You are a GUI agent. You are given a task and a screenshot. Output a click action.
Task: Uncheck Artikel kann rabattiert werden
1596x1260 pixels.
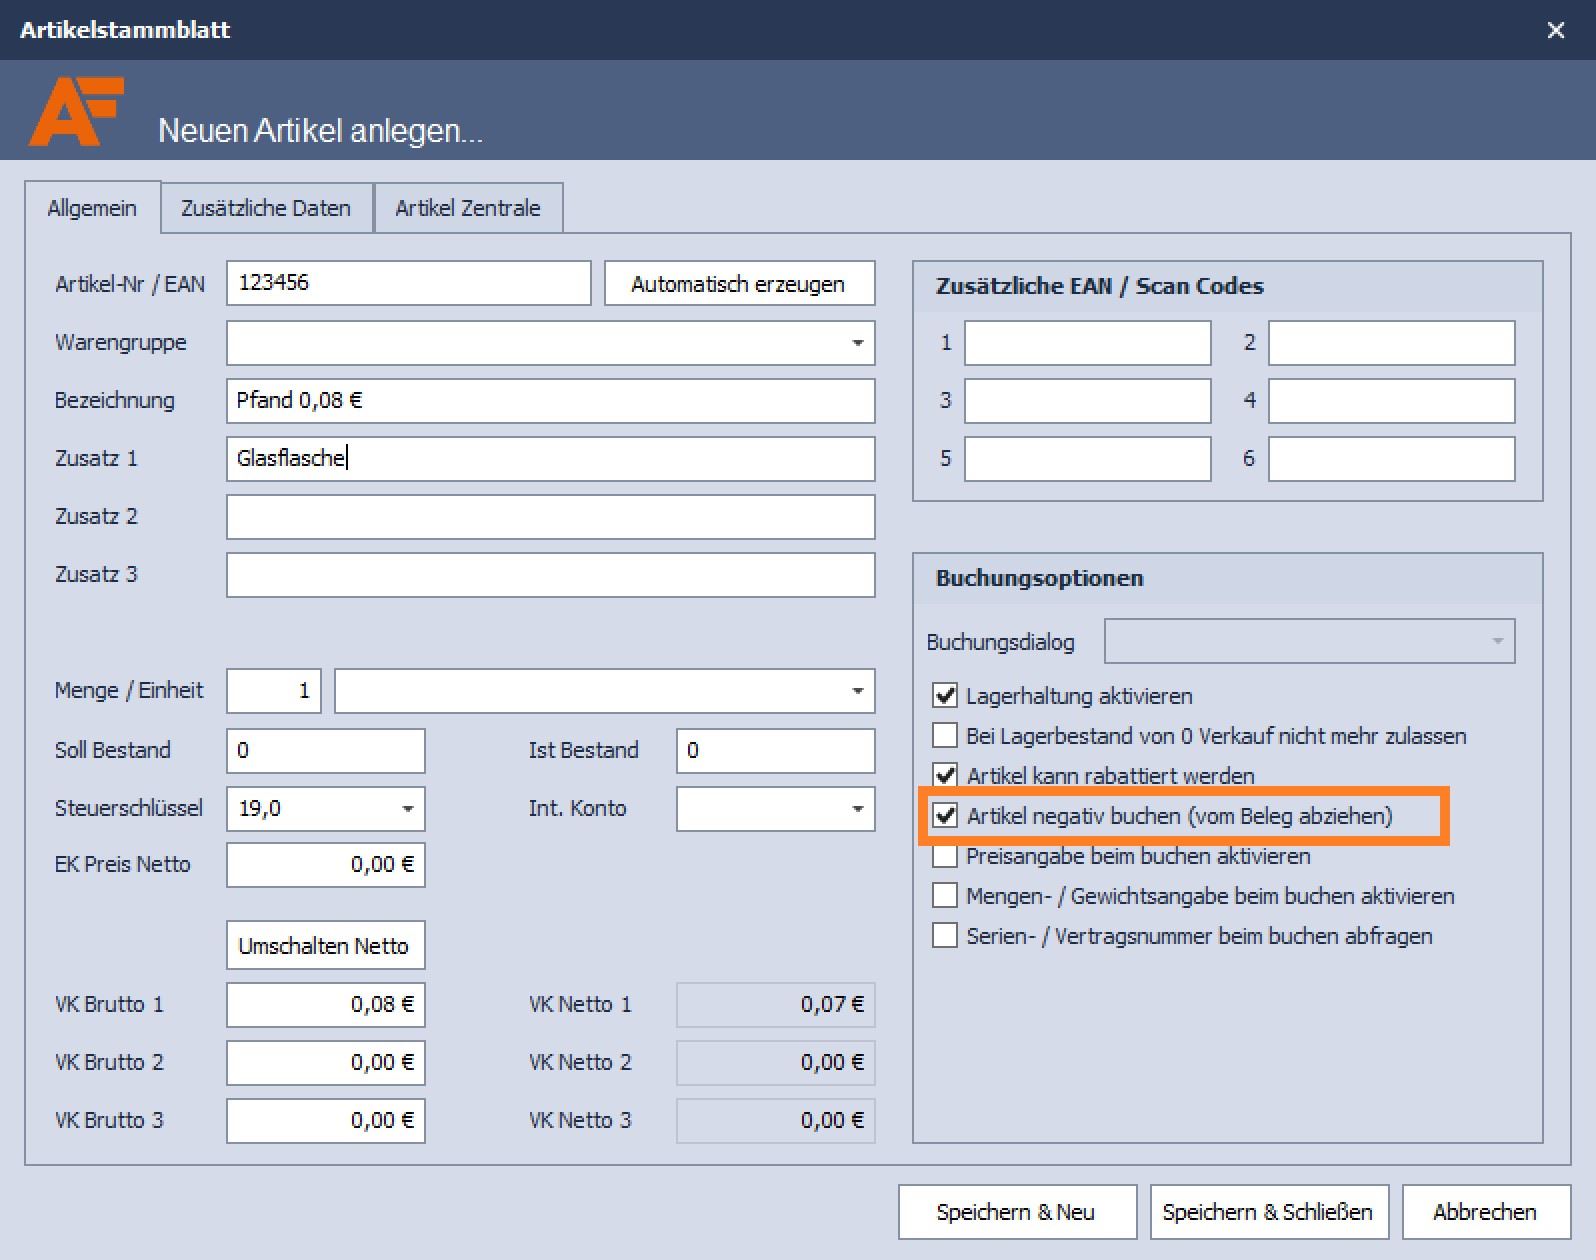pyautogui.click(x=945, y=775)
